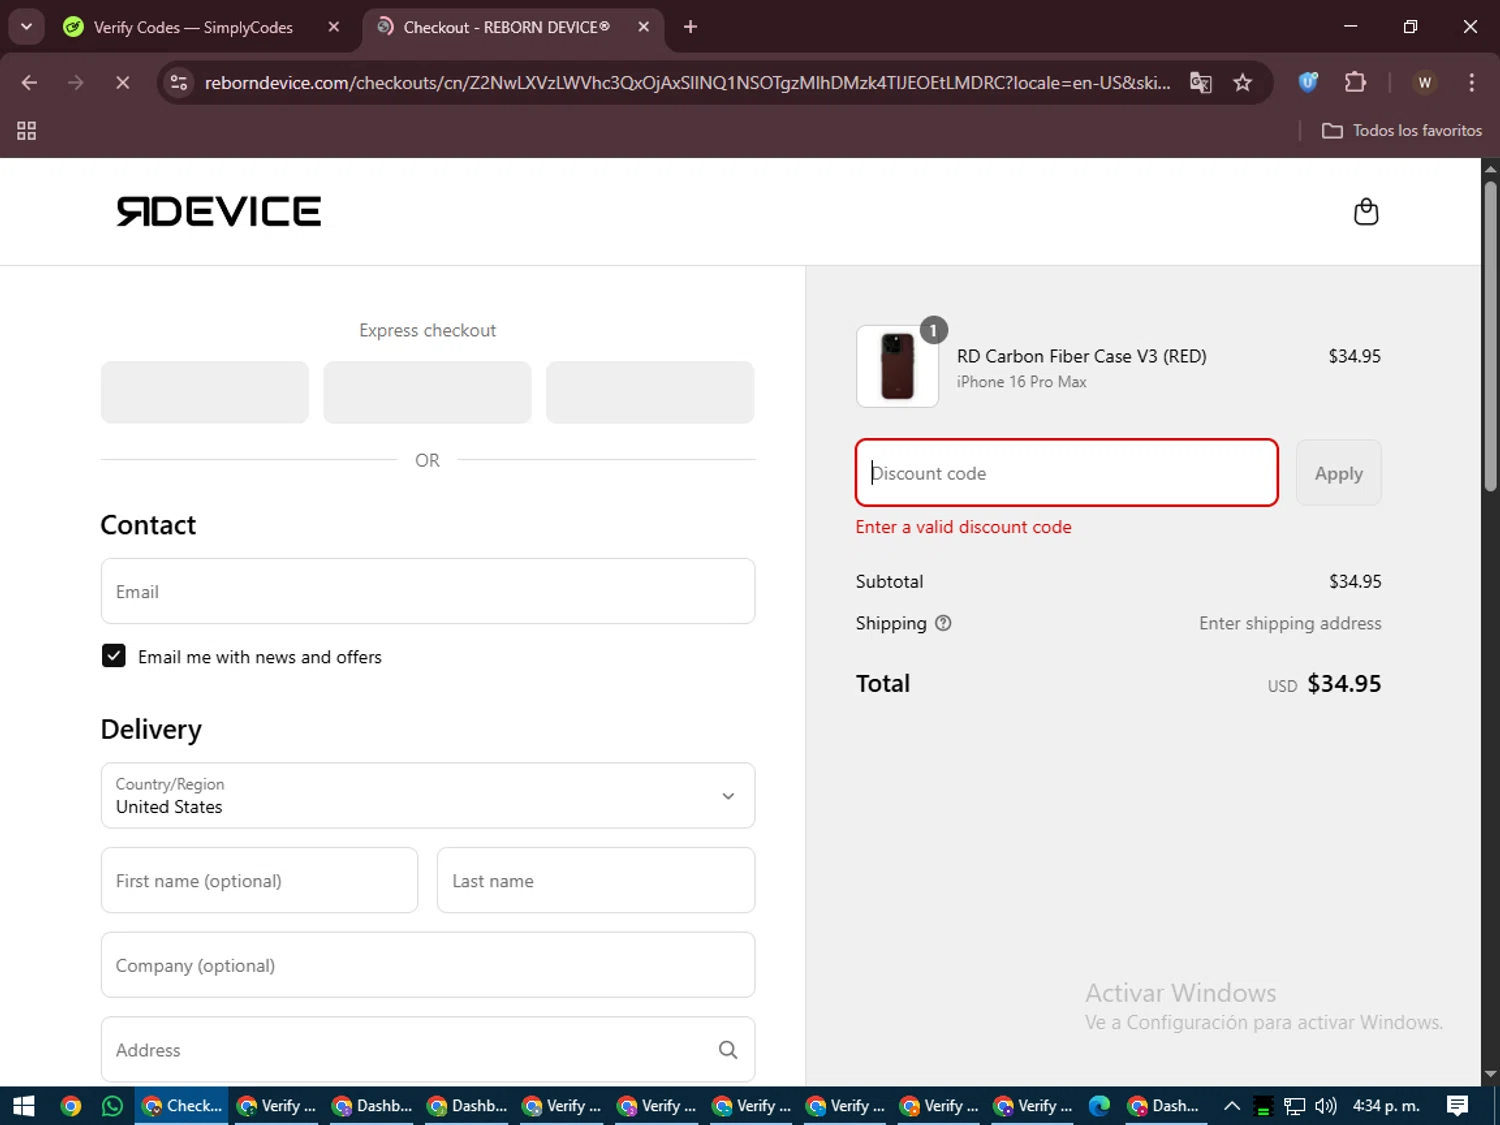
Task: Close the Checkout - REBORN DEVICE tab
Action: click(644, 27)
